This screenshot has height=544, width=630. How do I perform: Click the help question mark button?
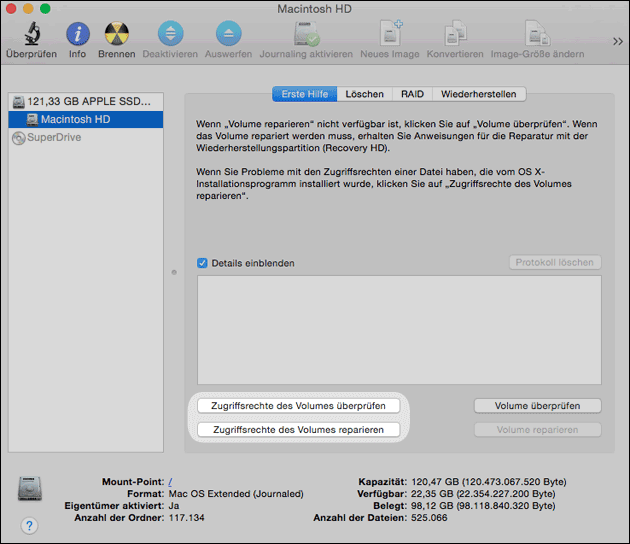click(29, 526)
